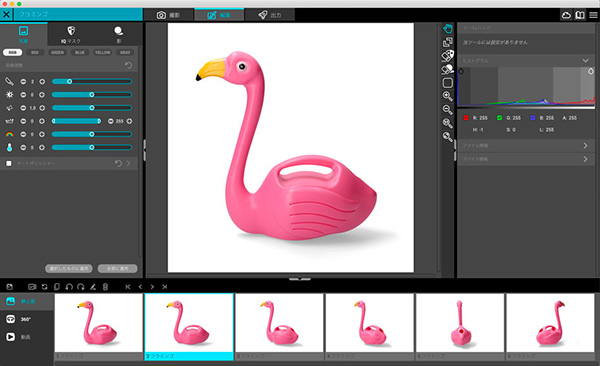Viewport: 600px width, 366px height.
Task: Toggle the auto-adjust checkbox below the sliders
Action: click(x=9, y=163)
